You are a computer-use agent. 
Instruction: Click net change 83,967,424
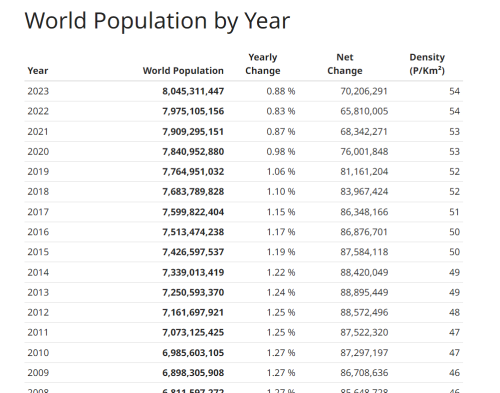point(364,192)
